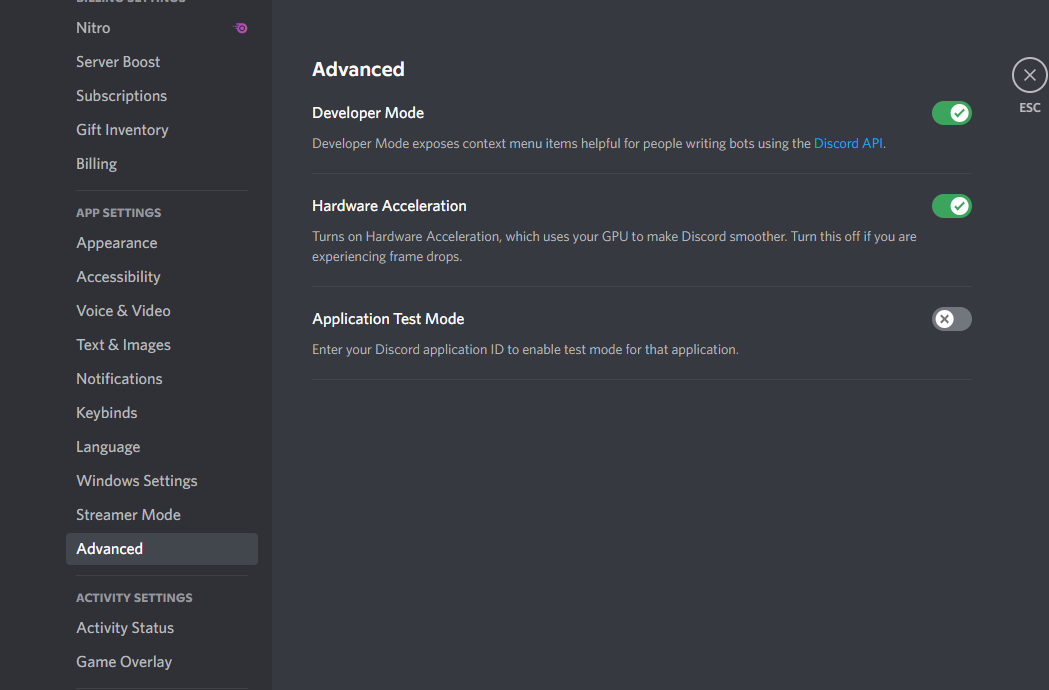Configure Keybinds
Image resolution: width=1049 pixels, height=690 pixels.
coord(106,412)
